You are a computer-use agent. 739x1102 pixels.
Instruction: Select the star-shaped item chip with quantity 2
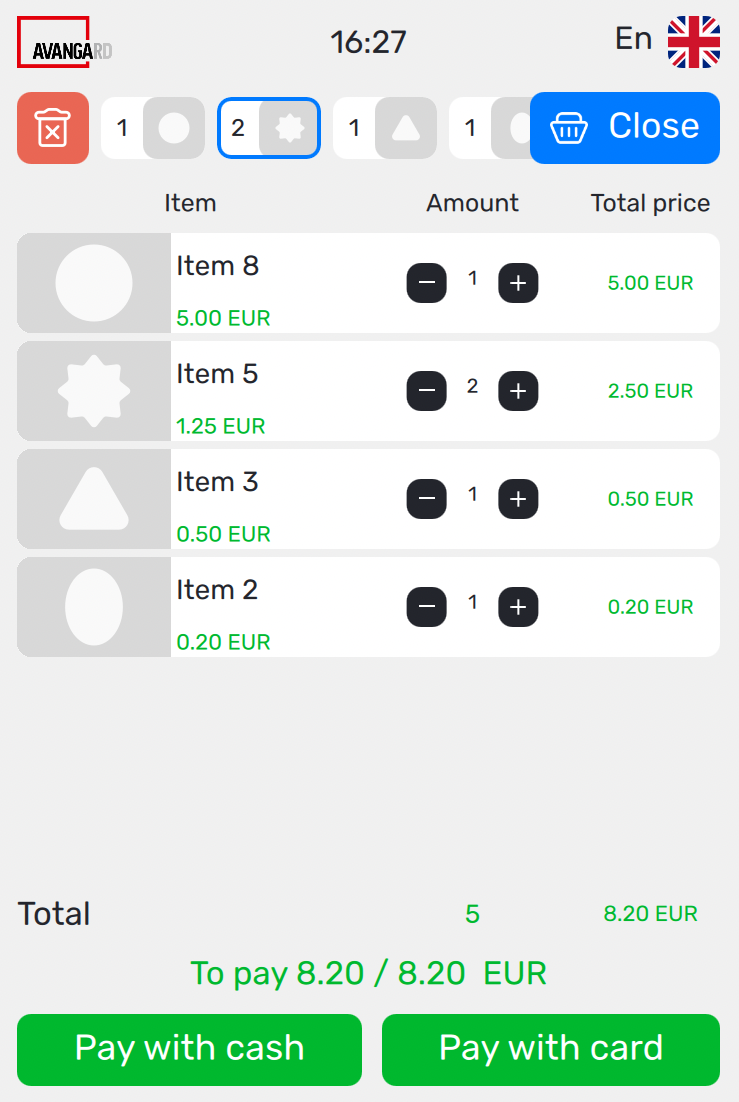click(269, 128)
